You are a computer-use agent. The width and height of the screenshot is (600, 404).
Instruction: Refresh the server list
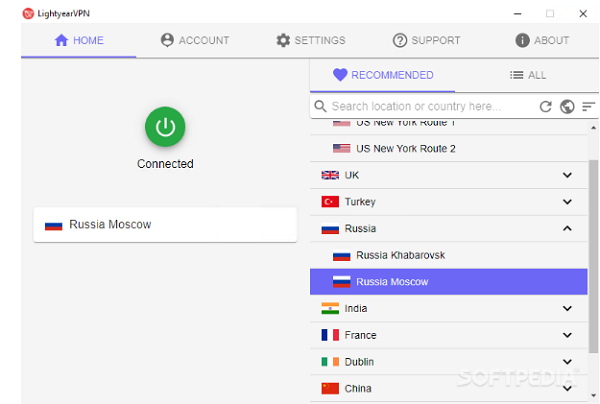pyautogui.click(x=546, y=106)
